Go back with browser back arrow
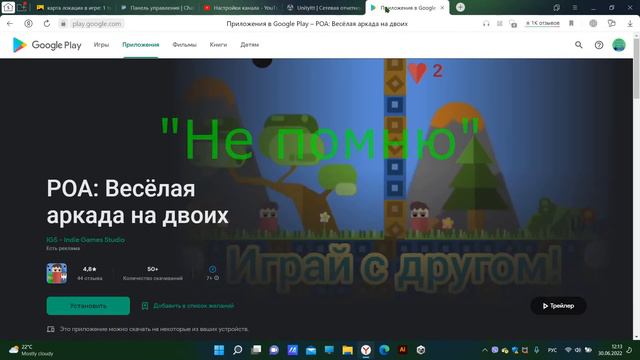 pos(10,24)
